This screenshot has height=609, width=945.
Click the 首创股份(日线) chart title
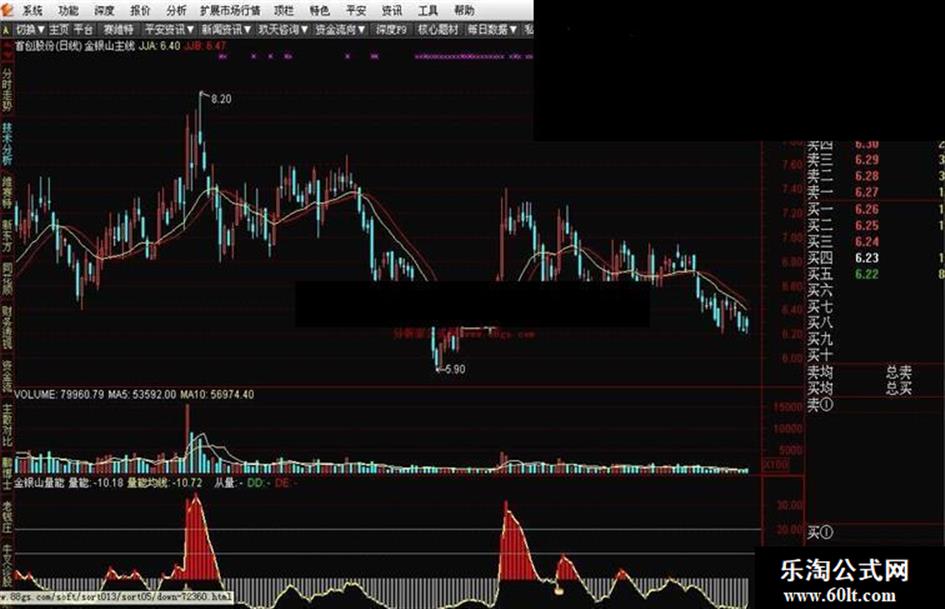pos(48,46)
